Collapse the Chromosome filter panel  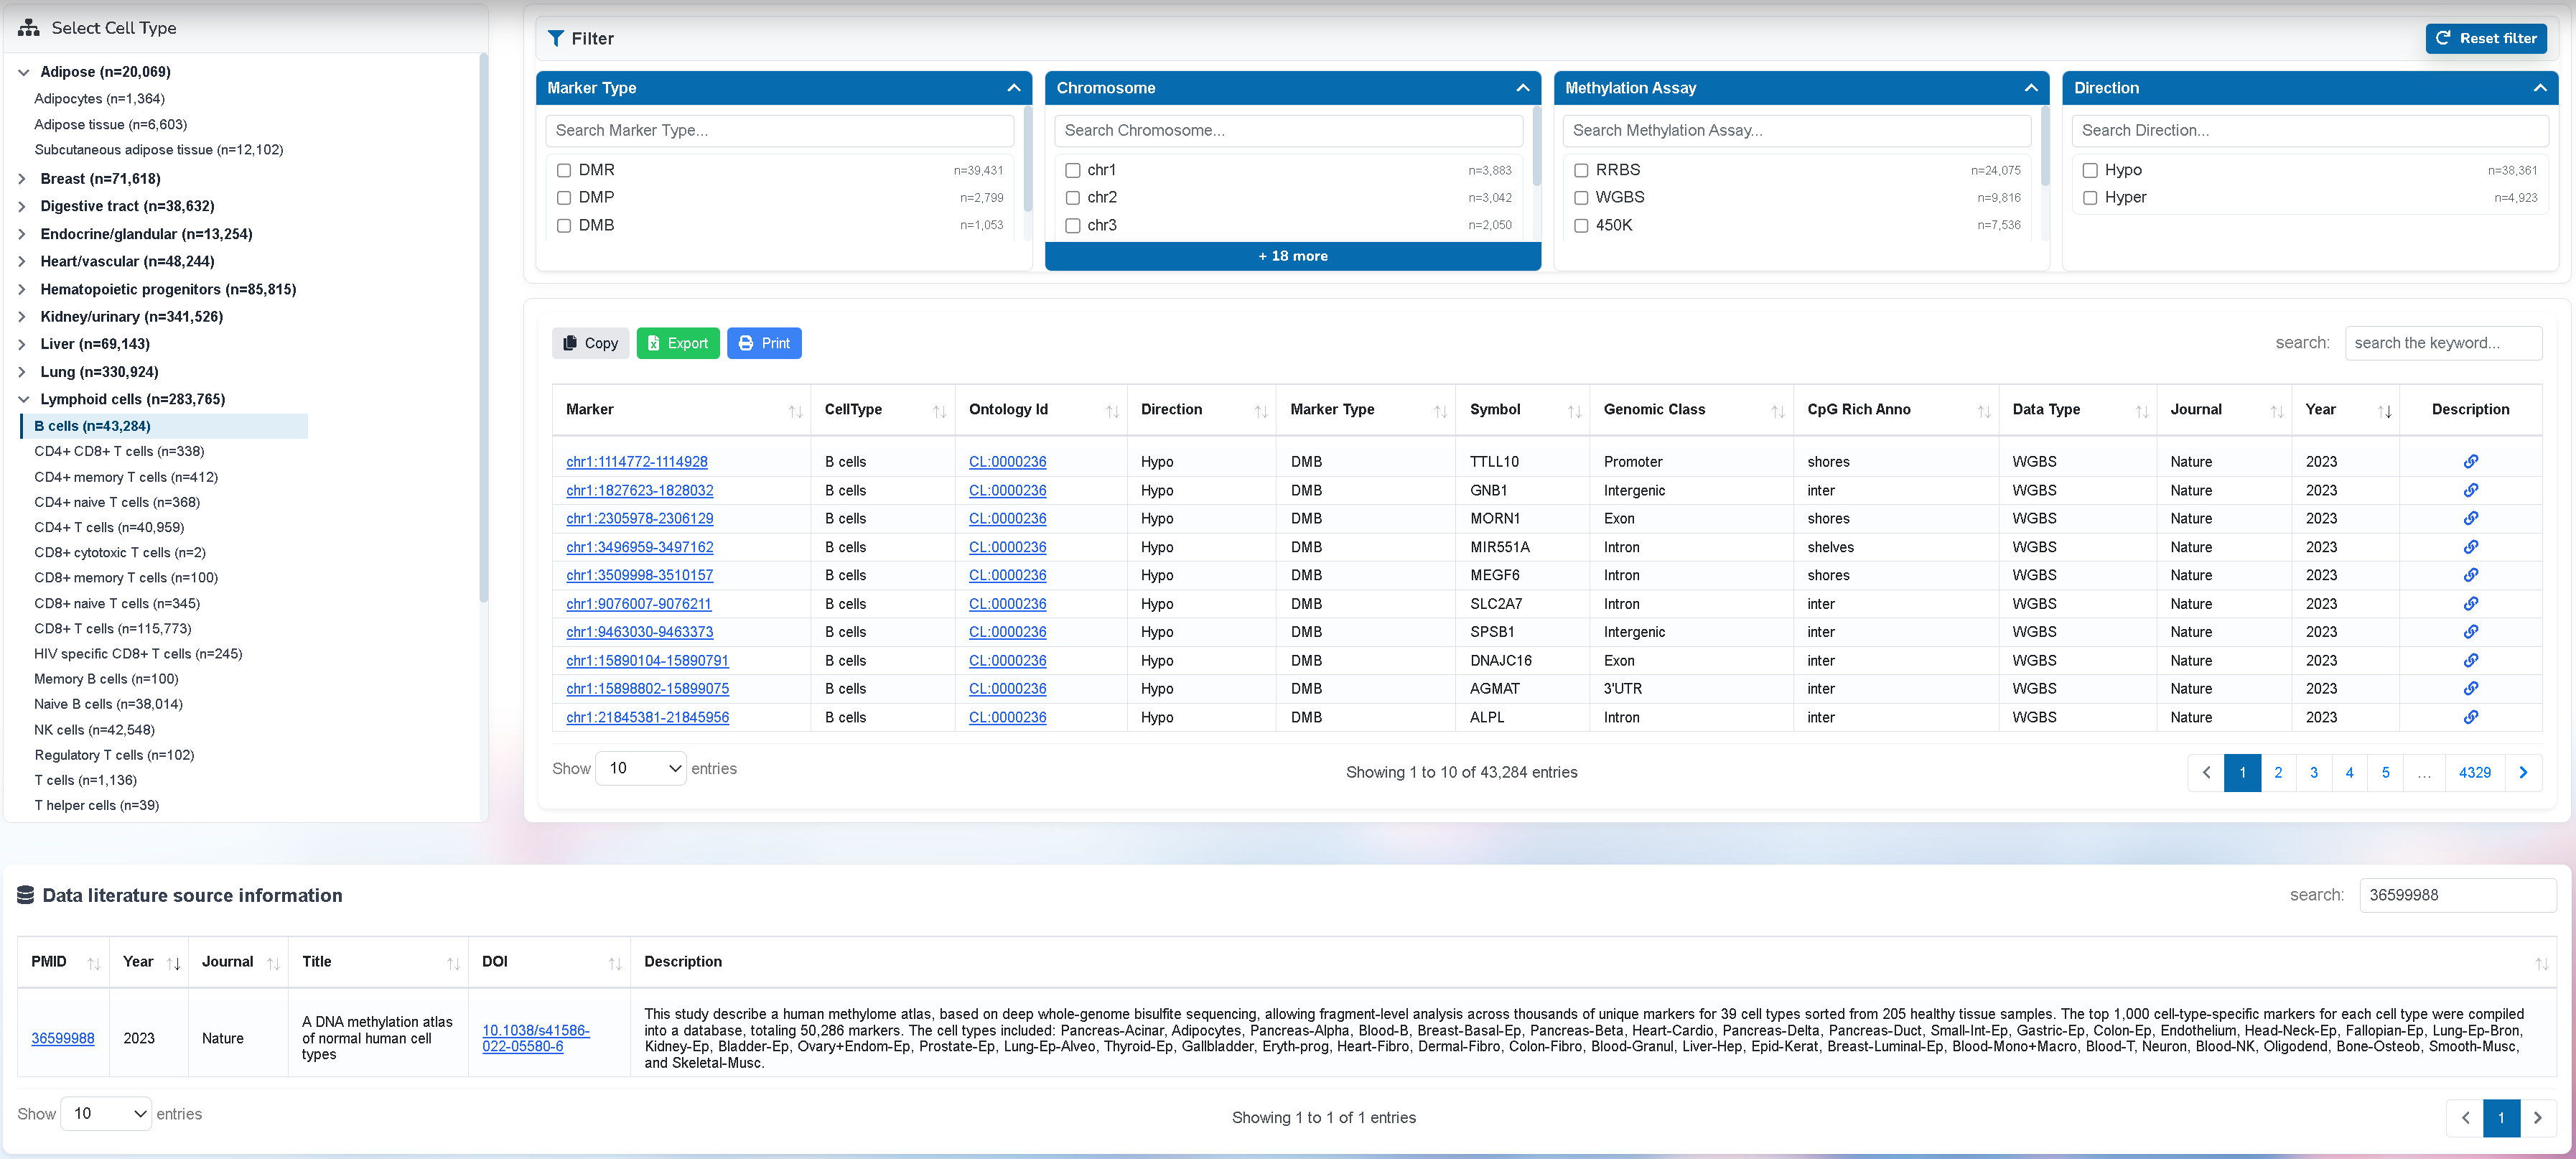tap(1522, 88)
